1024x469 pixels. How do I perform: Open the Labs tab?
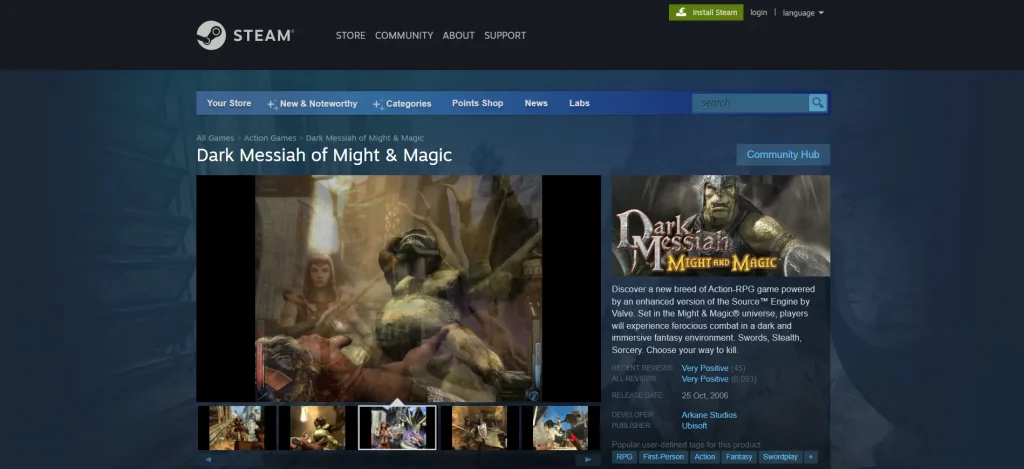point(579,103)
